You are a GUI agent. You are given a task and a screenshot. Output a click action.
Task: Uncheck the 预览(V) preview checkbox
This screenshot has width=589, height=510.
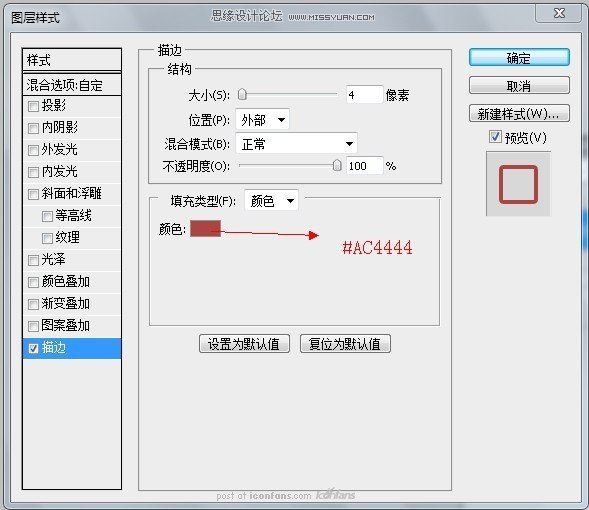(x=495, y=137)
